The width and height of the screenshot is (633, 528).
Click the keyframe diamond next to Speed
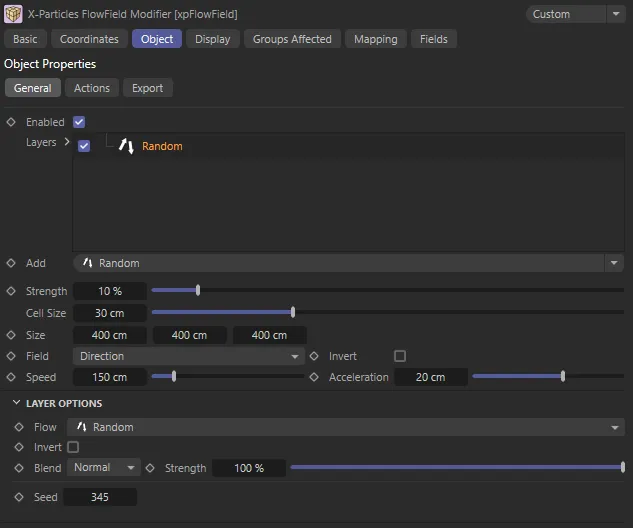click(x=11, y=377)
